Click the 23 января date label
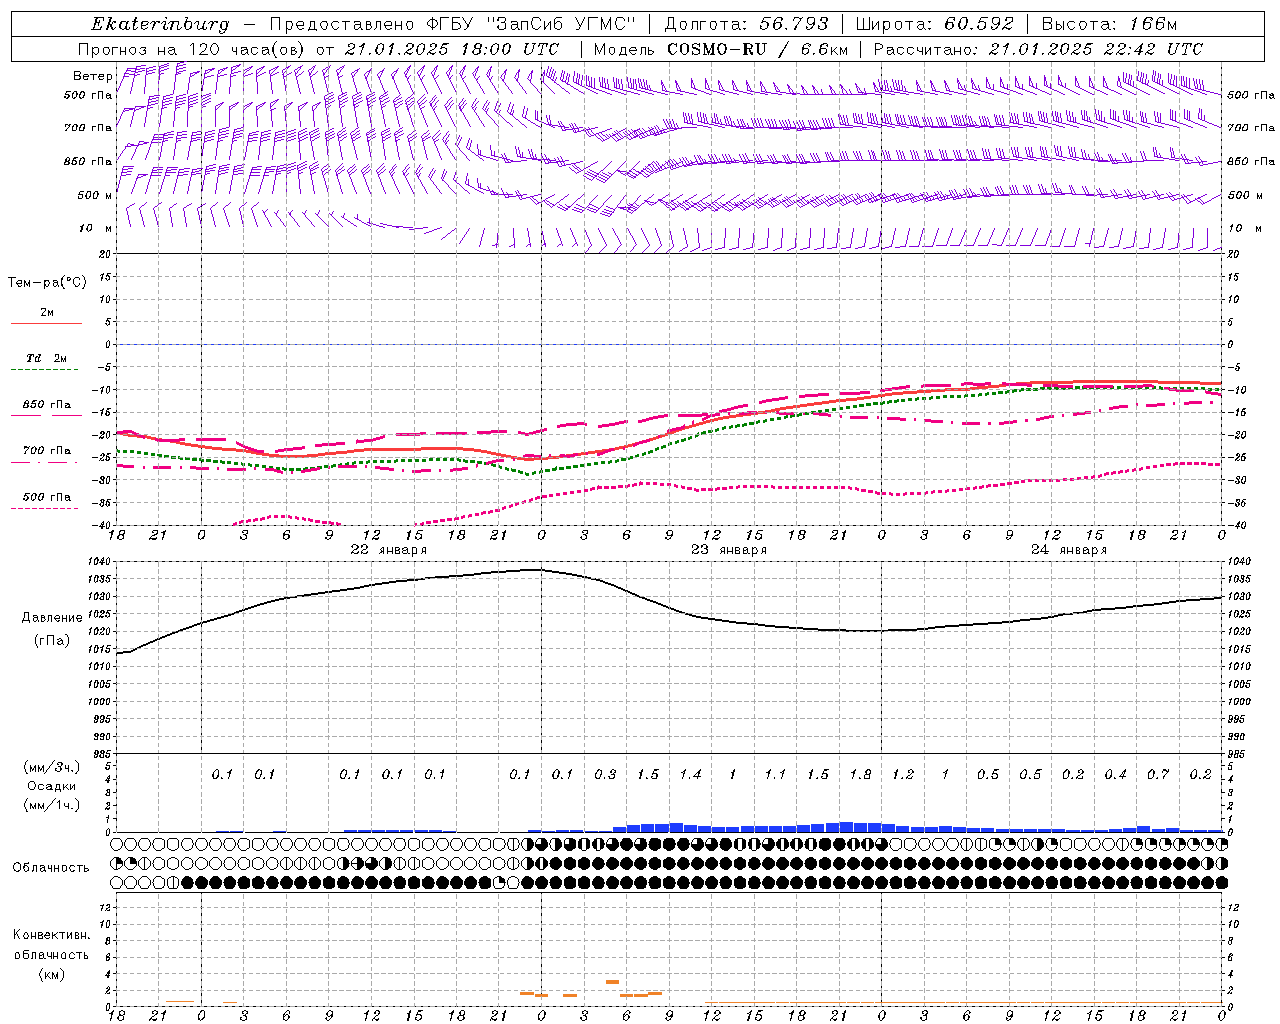 tap(729, 550)
